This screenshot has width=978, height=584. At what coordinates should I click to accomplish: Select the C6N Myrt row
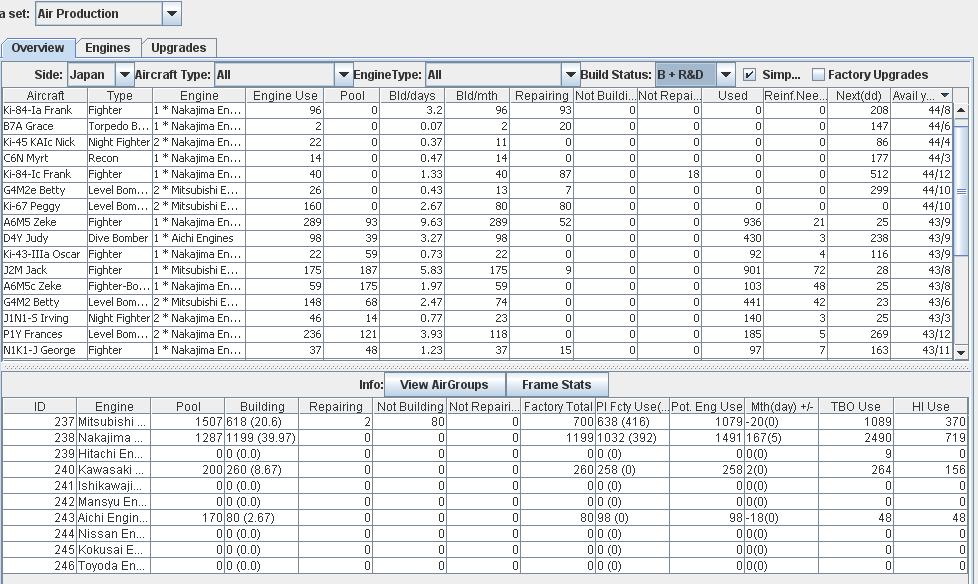pyautogui.click(x=478, y=158)
